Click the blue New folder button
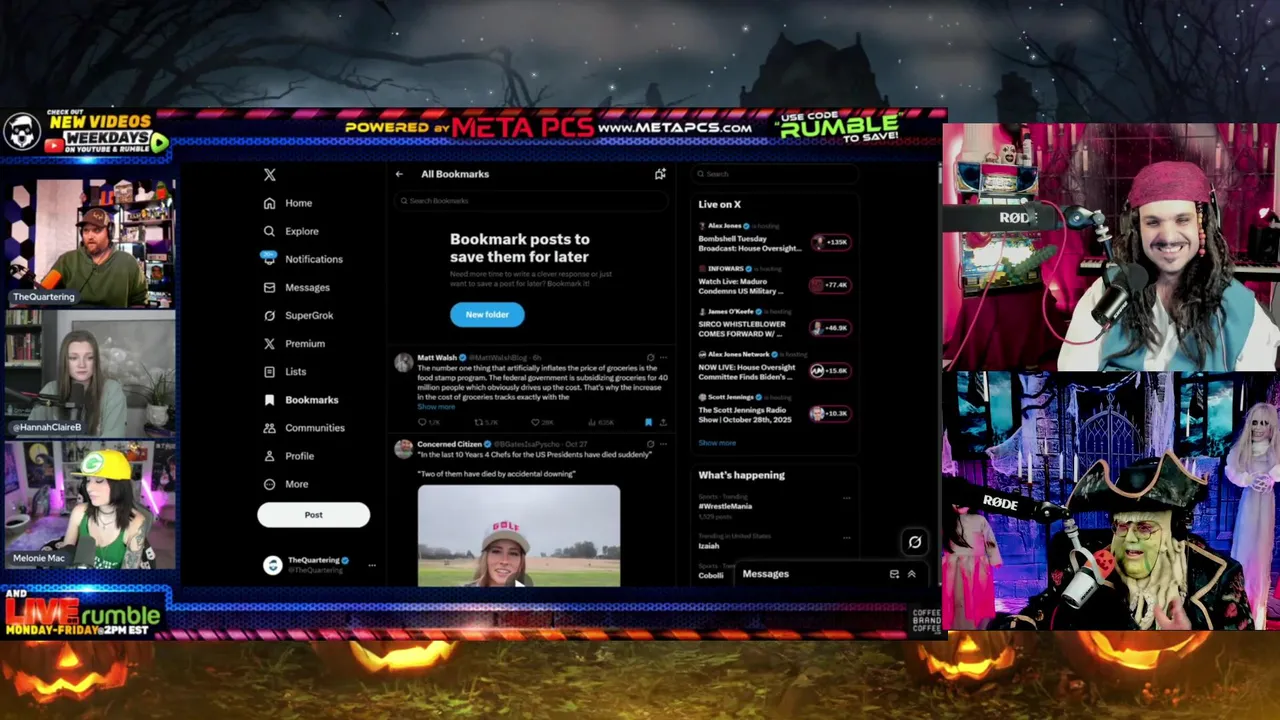1280x720 pixels. (487, 315)
